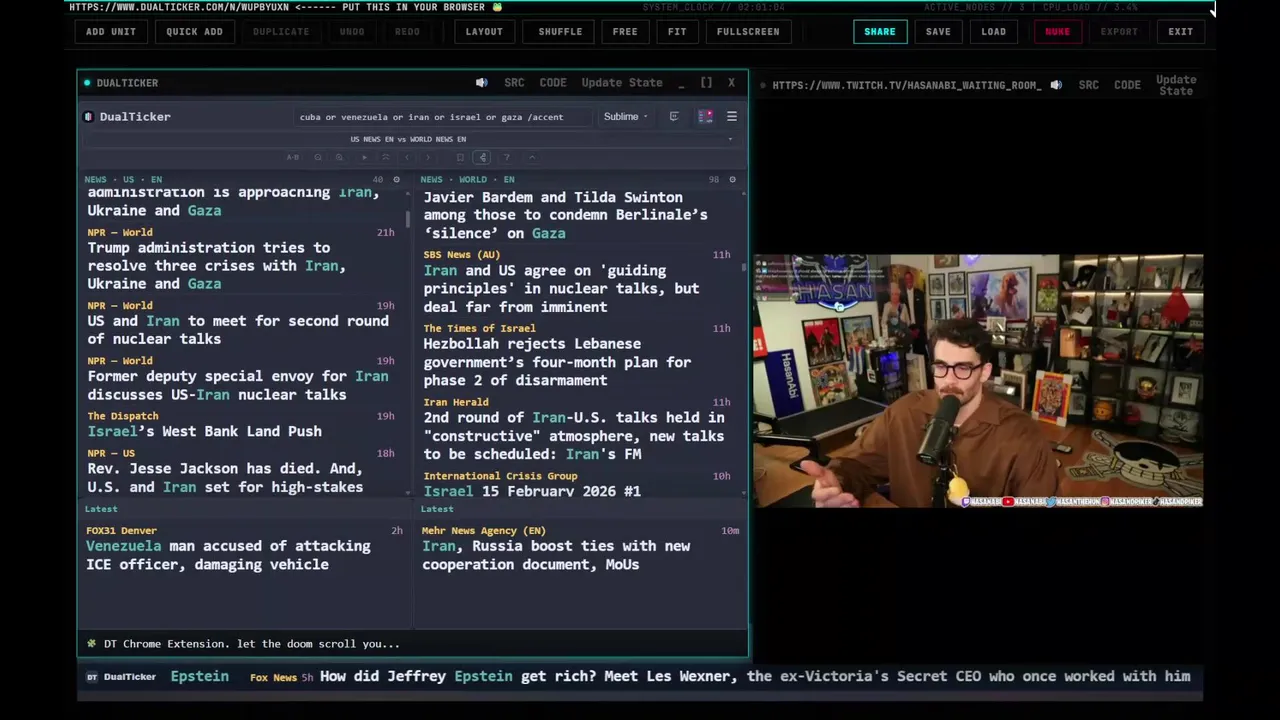Open SRC tab of Twitch unit
The image size is (1280, 720).
pos(1089,85)
